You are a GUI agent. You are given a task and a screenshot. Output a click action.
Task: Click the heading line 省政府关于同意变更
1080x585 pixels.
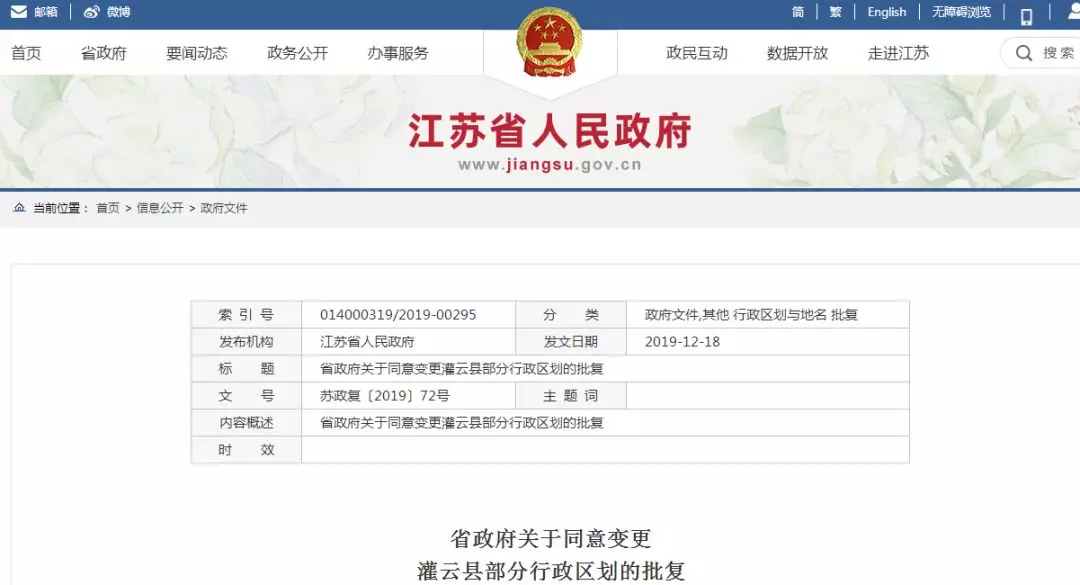pyautogui.click(x=550, y=538)
